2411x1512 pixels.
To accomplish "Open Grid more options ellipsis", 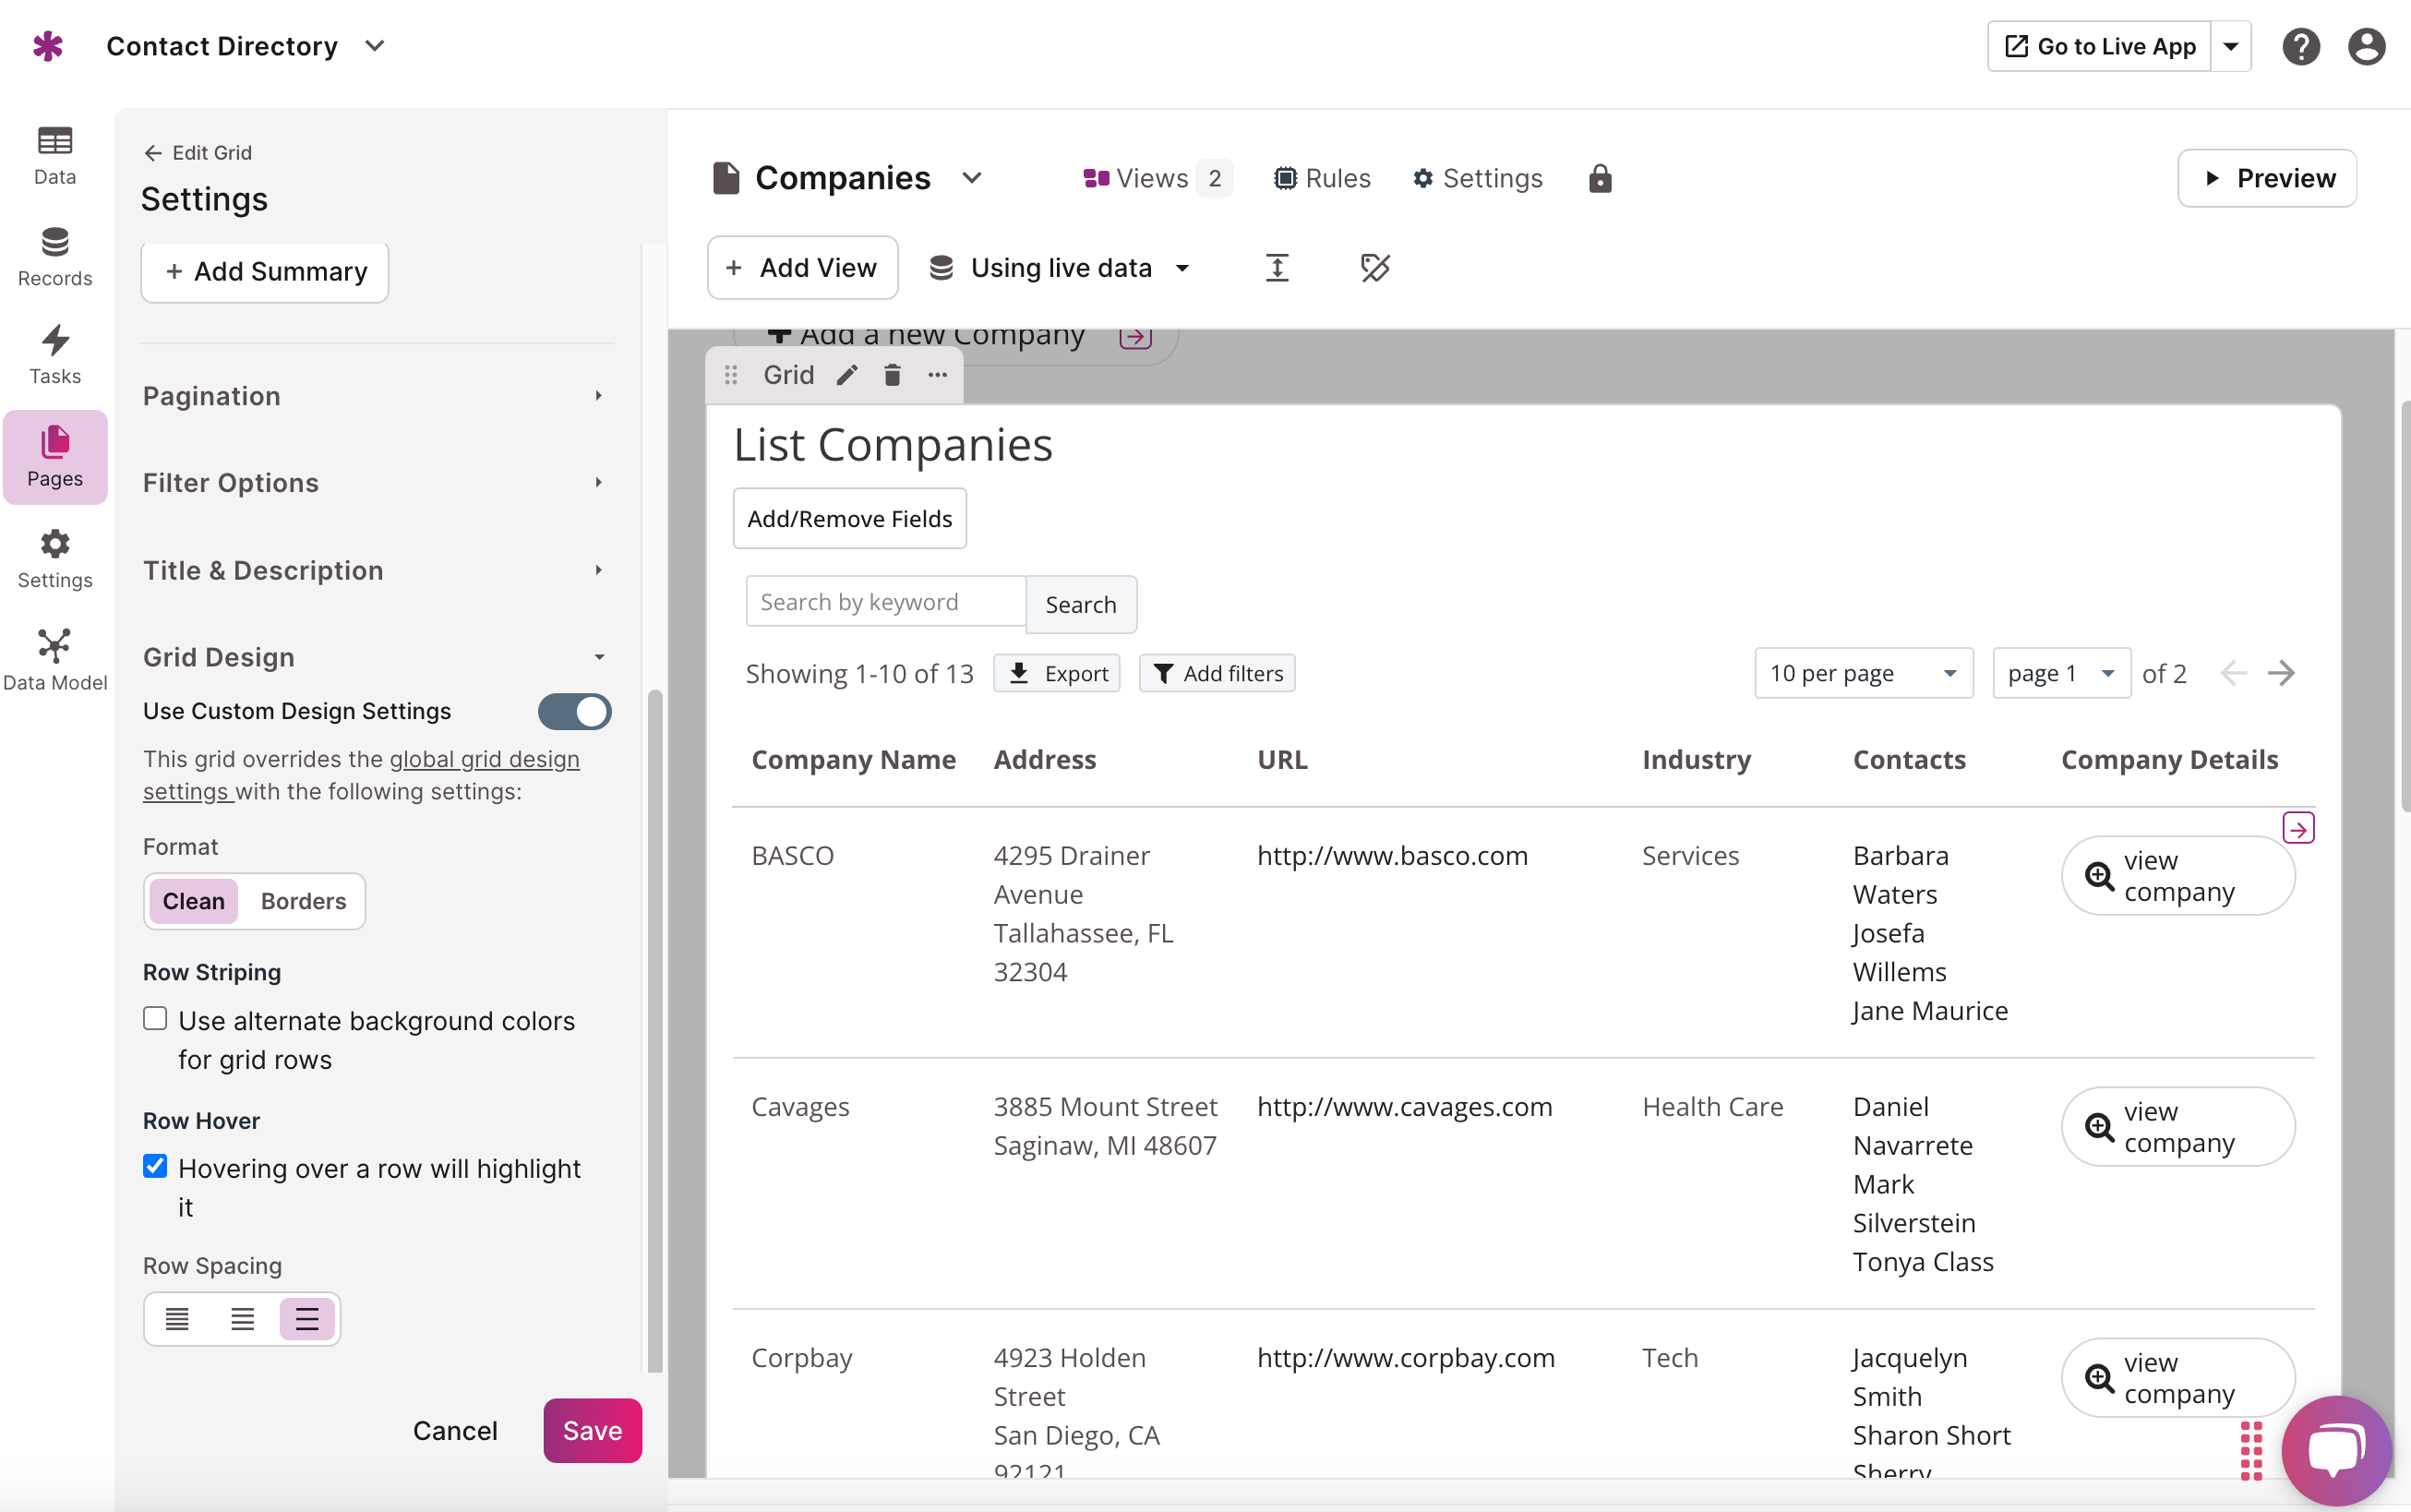I will (937, 375).
